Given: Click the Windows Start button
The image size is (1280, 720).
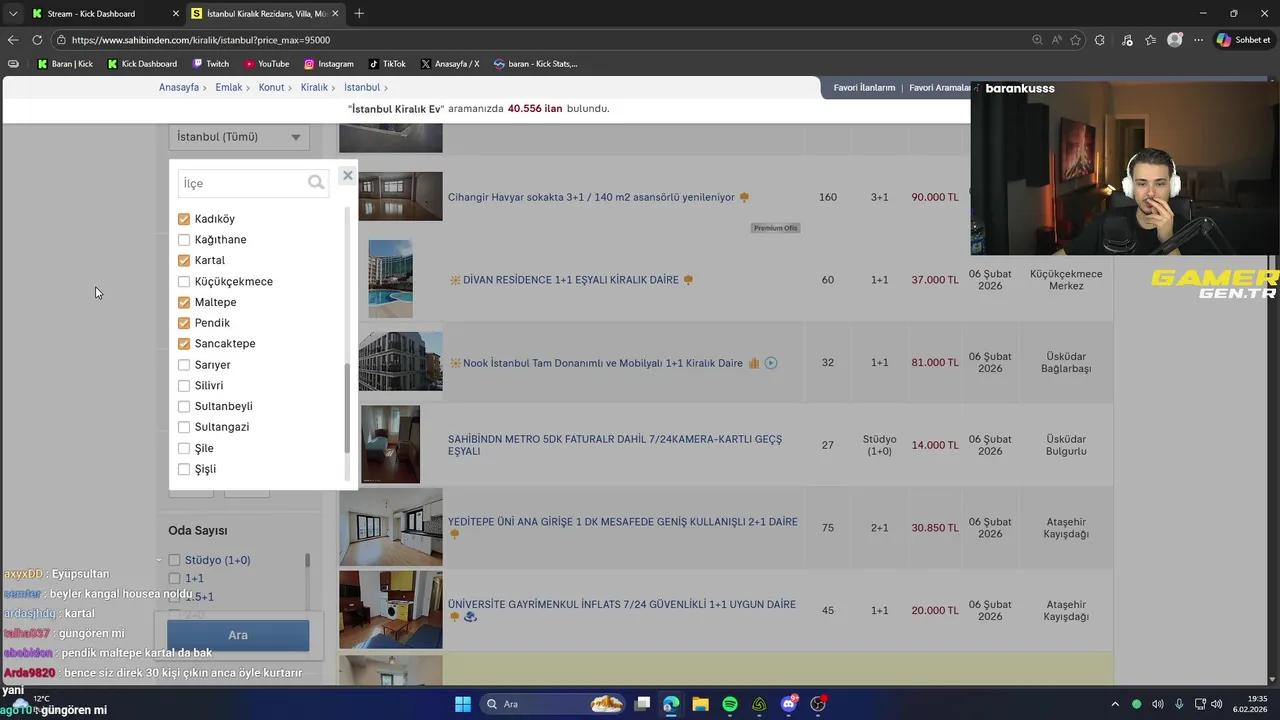Looking at the screenshot, I should (463, 704).
